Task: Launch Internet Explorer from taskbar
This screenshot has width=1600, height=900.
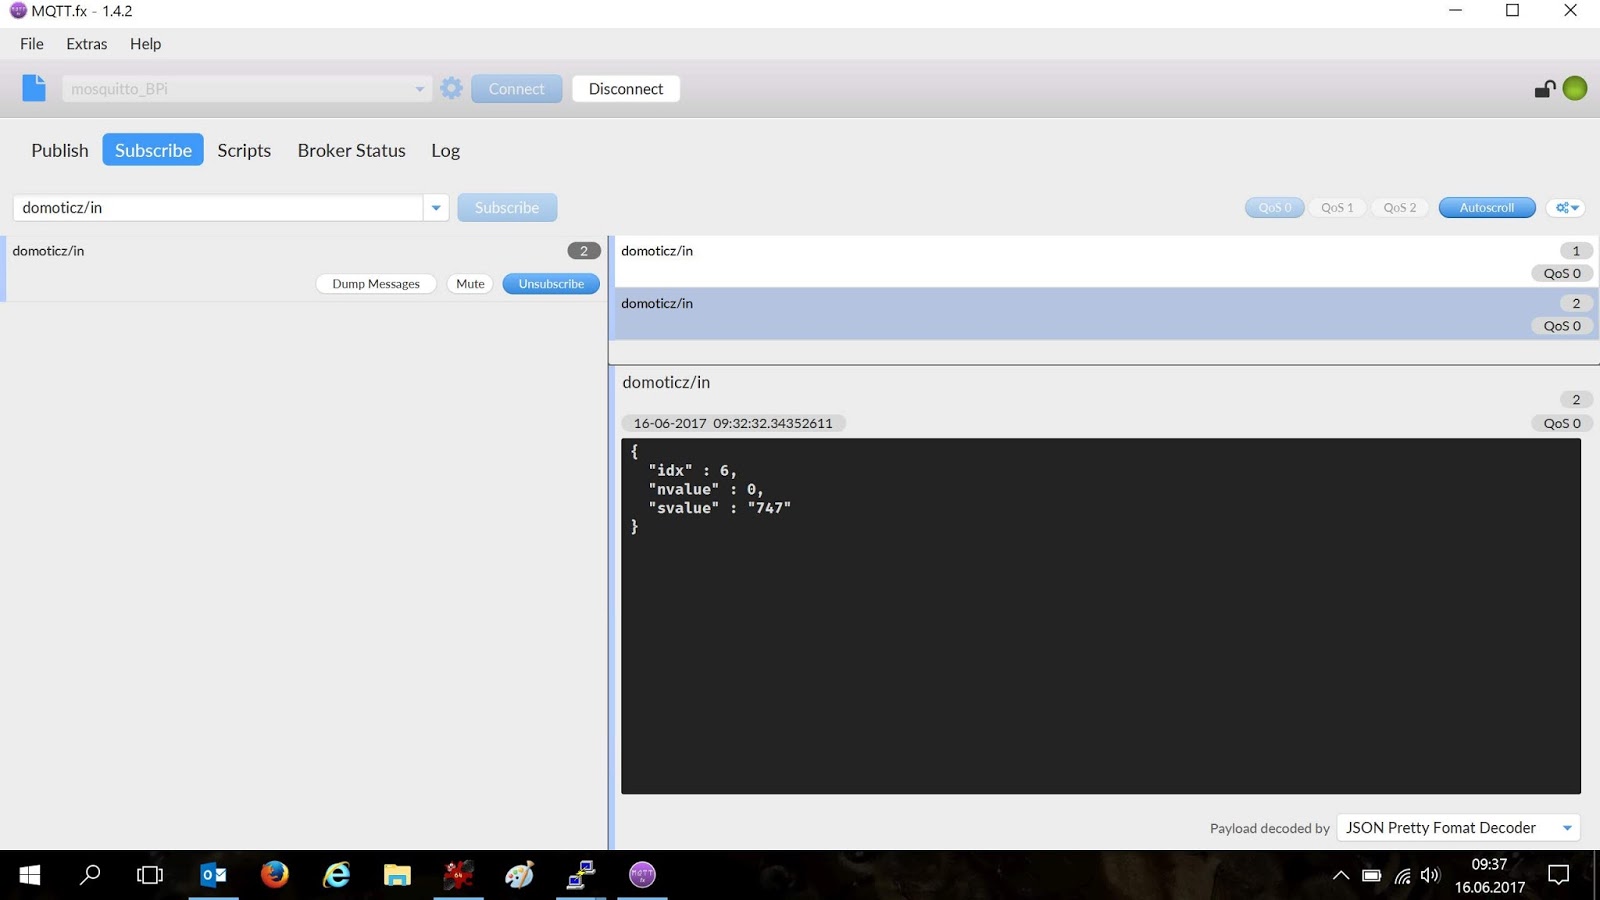Action: coord(336,875)
